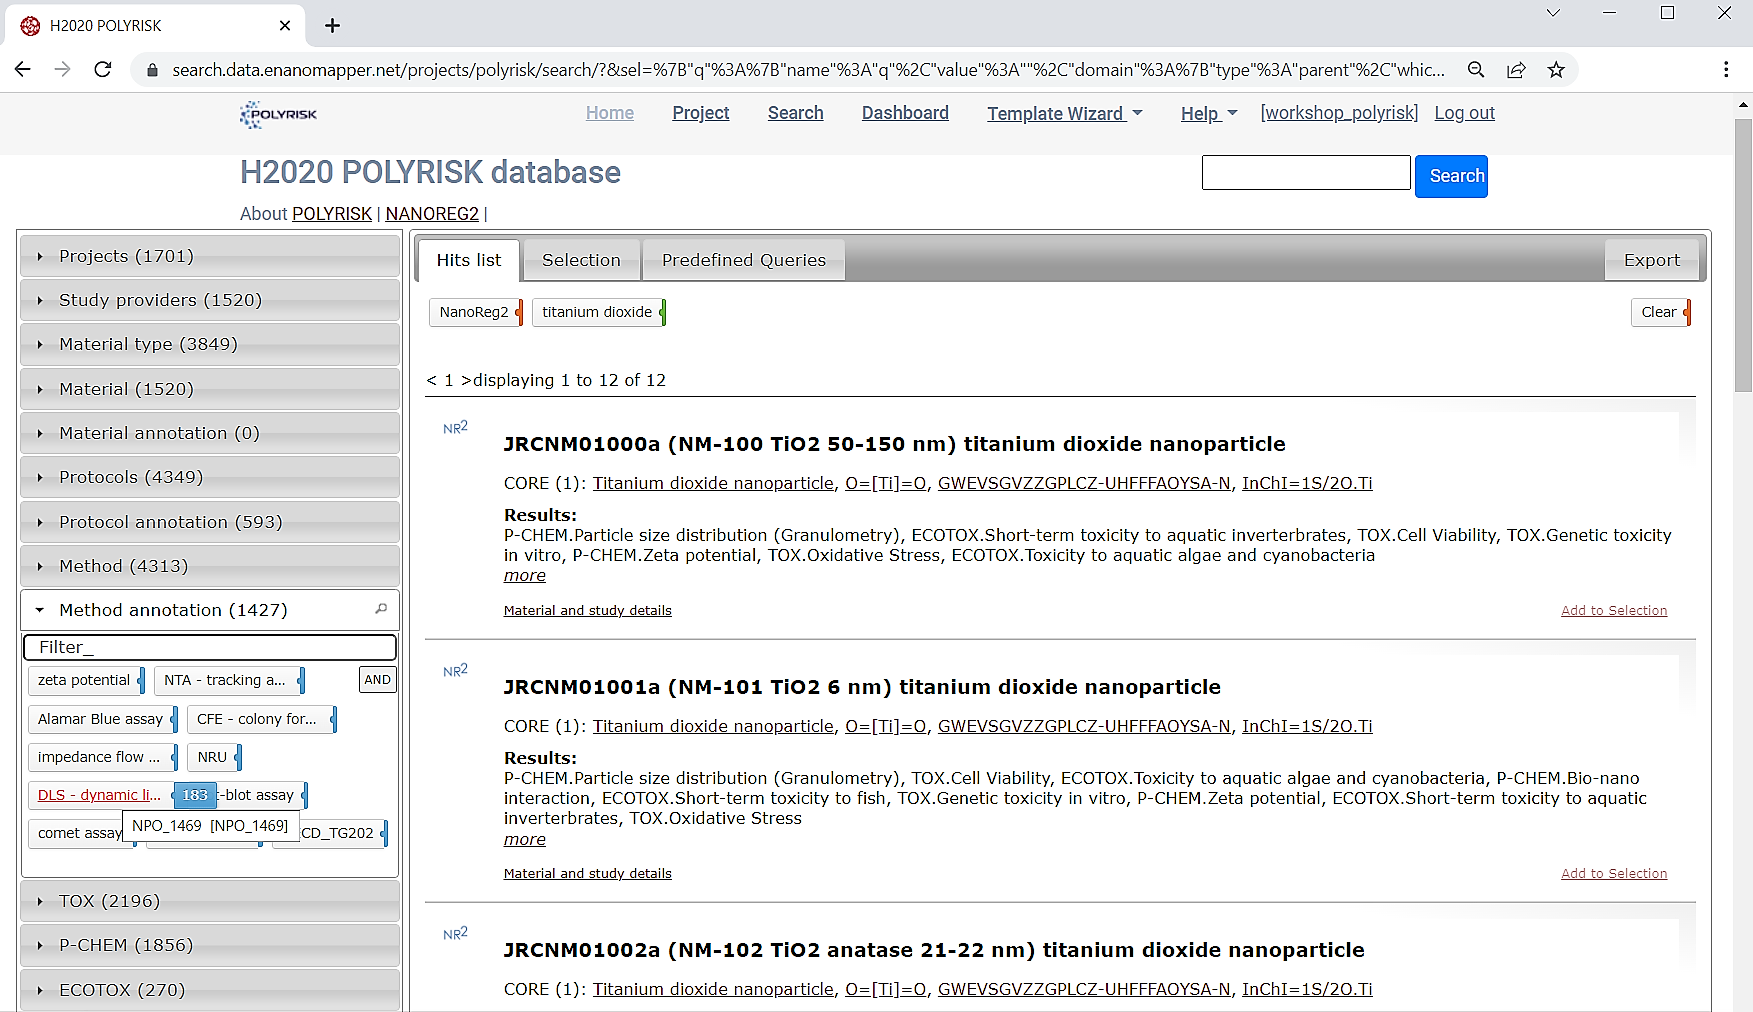Collapse the Method annotation section
The width and height of the screenshot is (1753, 1012).
point(173,610)
